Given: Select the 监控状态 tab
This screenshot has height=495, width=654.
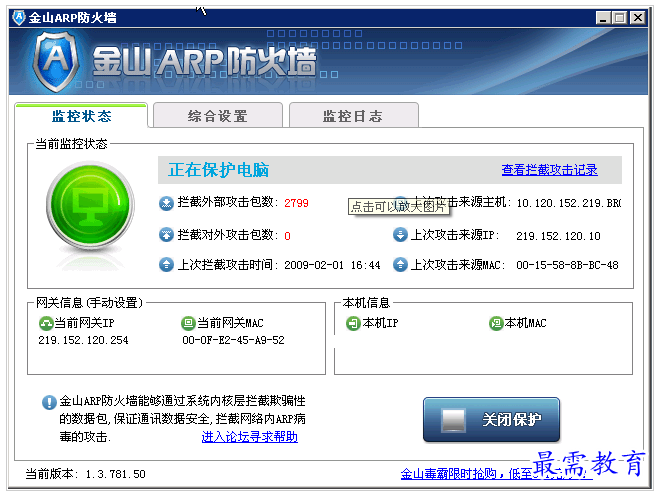Looking at the screenshot, I should click(x=81, y=115).
